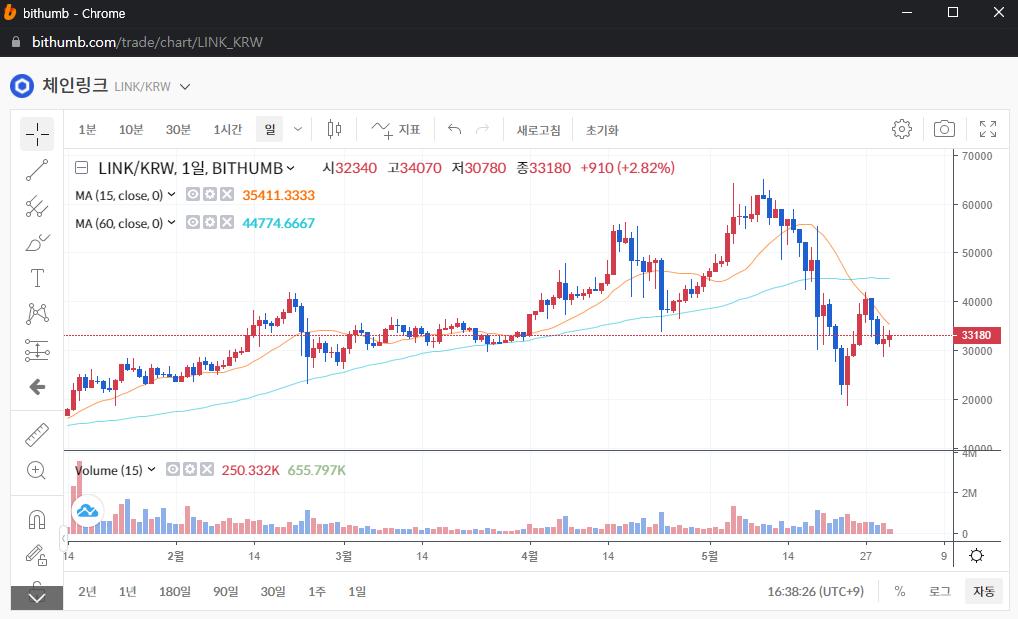The height and width of the screenshot is (619, 1018).
Task: Click the 새로고침 refresh button
Action: (x=538, y=130)
